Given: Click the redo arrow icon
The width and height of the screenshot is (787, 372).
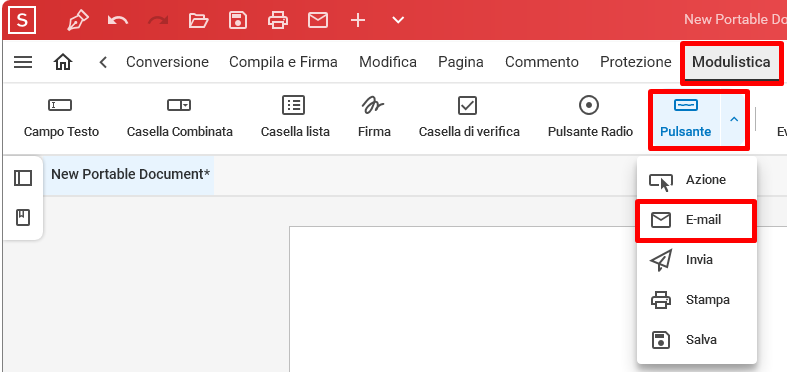Looking at the screenshot, I should pos(158,21).
